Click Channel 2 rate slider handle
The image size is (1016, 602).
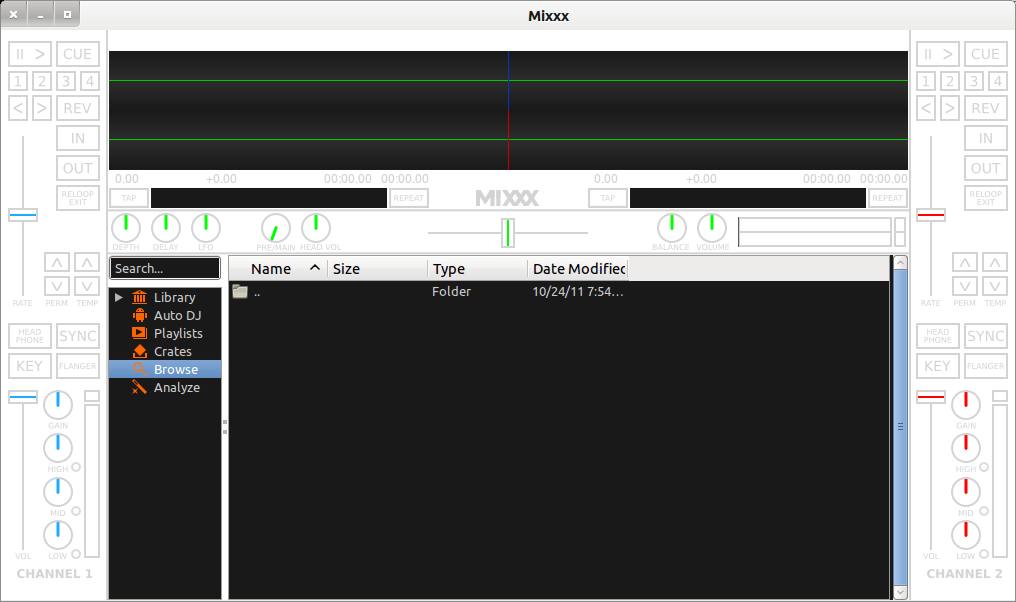click(x=930, y=214)
